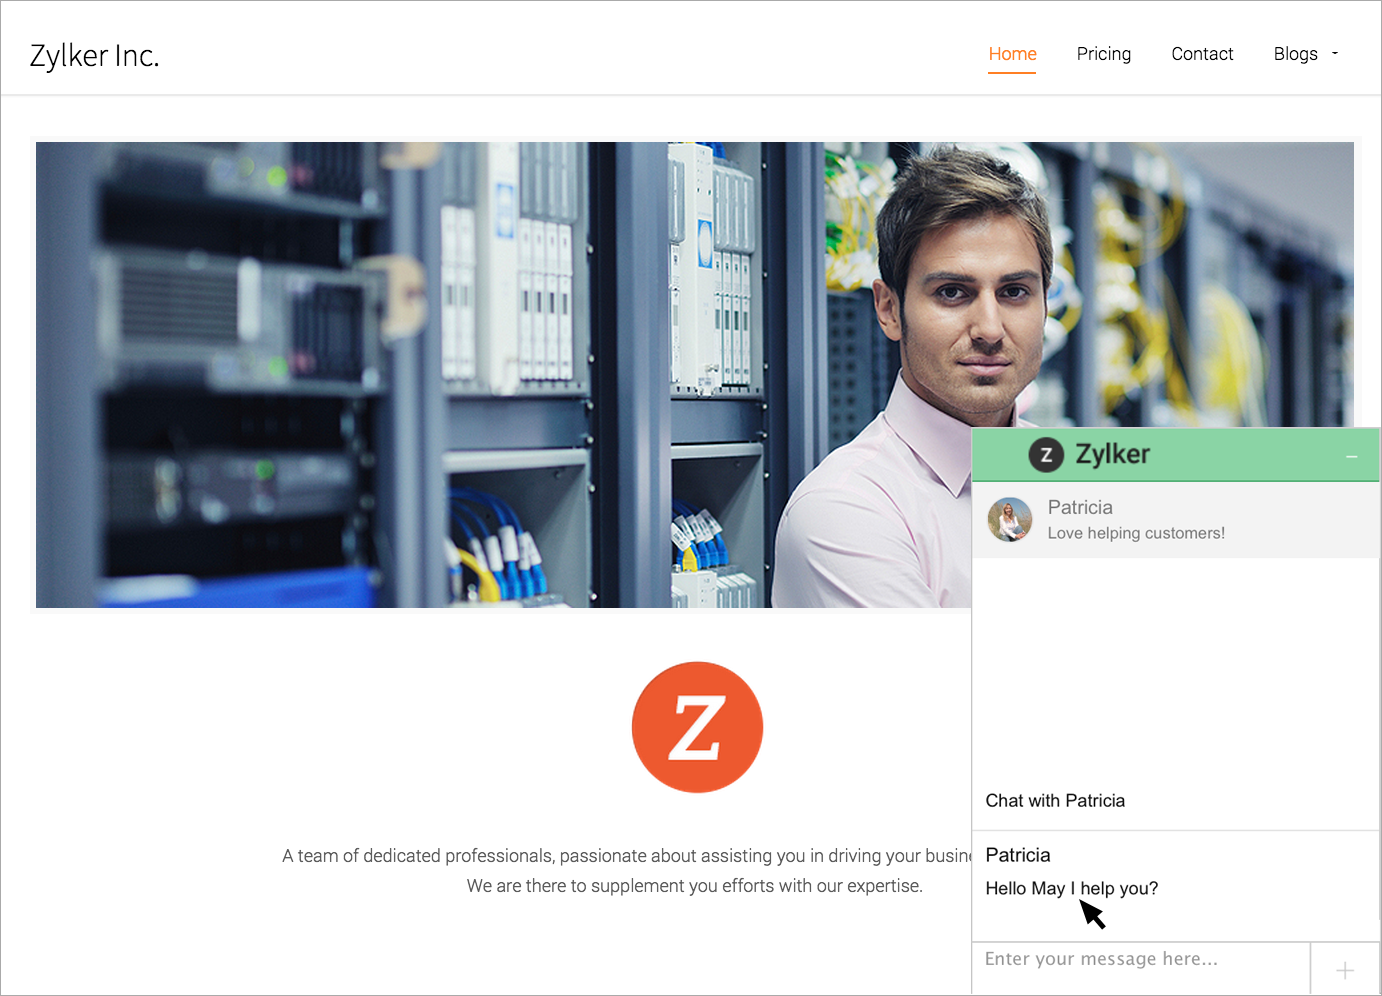Image resolution: width=1382 pixels, height=996 pixels.
Task: Click the Zylker Inc. site title
Action: [94, 56]
